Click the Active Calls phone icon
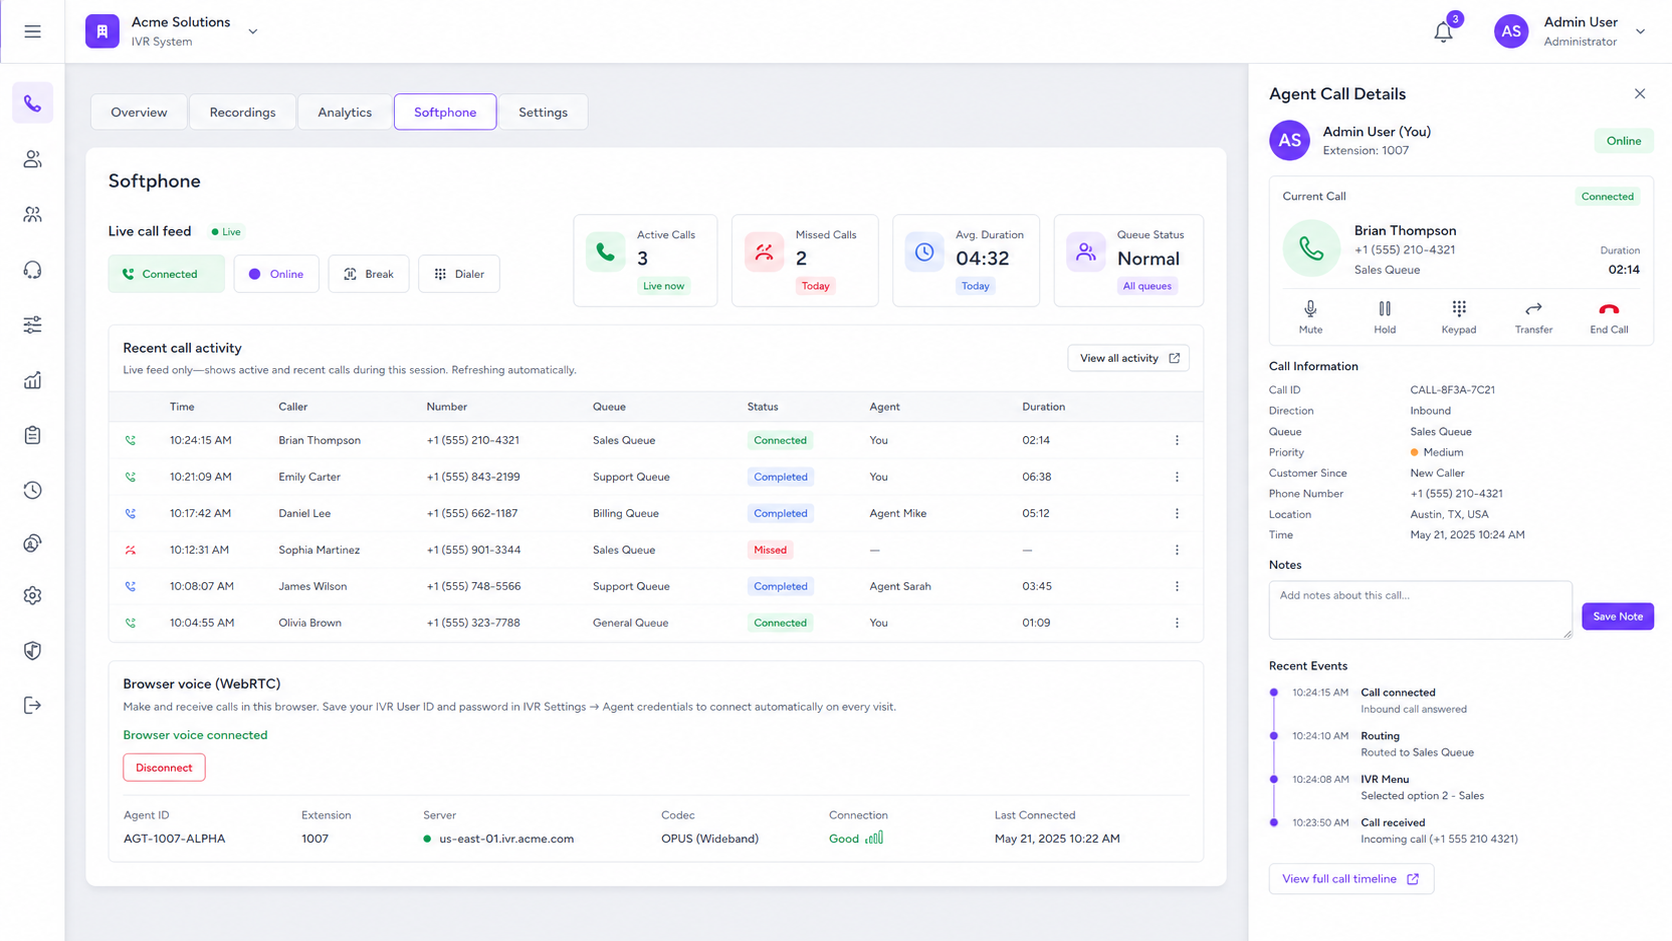The width and height of the screenshot is (1672, 941). click(605, 252)
